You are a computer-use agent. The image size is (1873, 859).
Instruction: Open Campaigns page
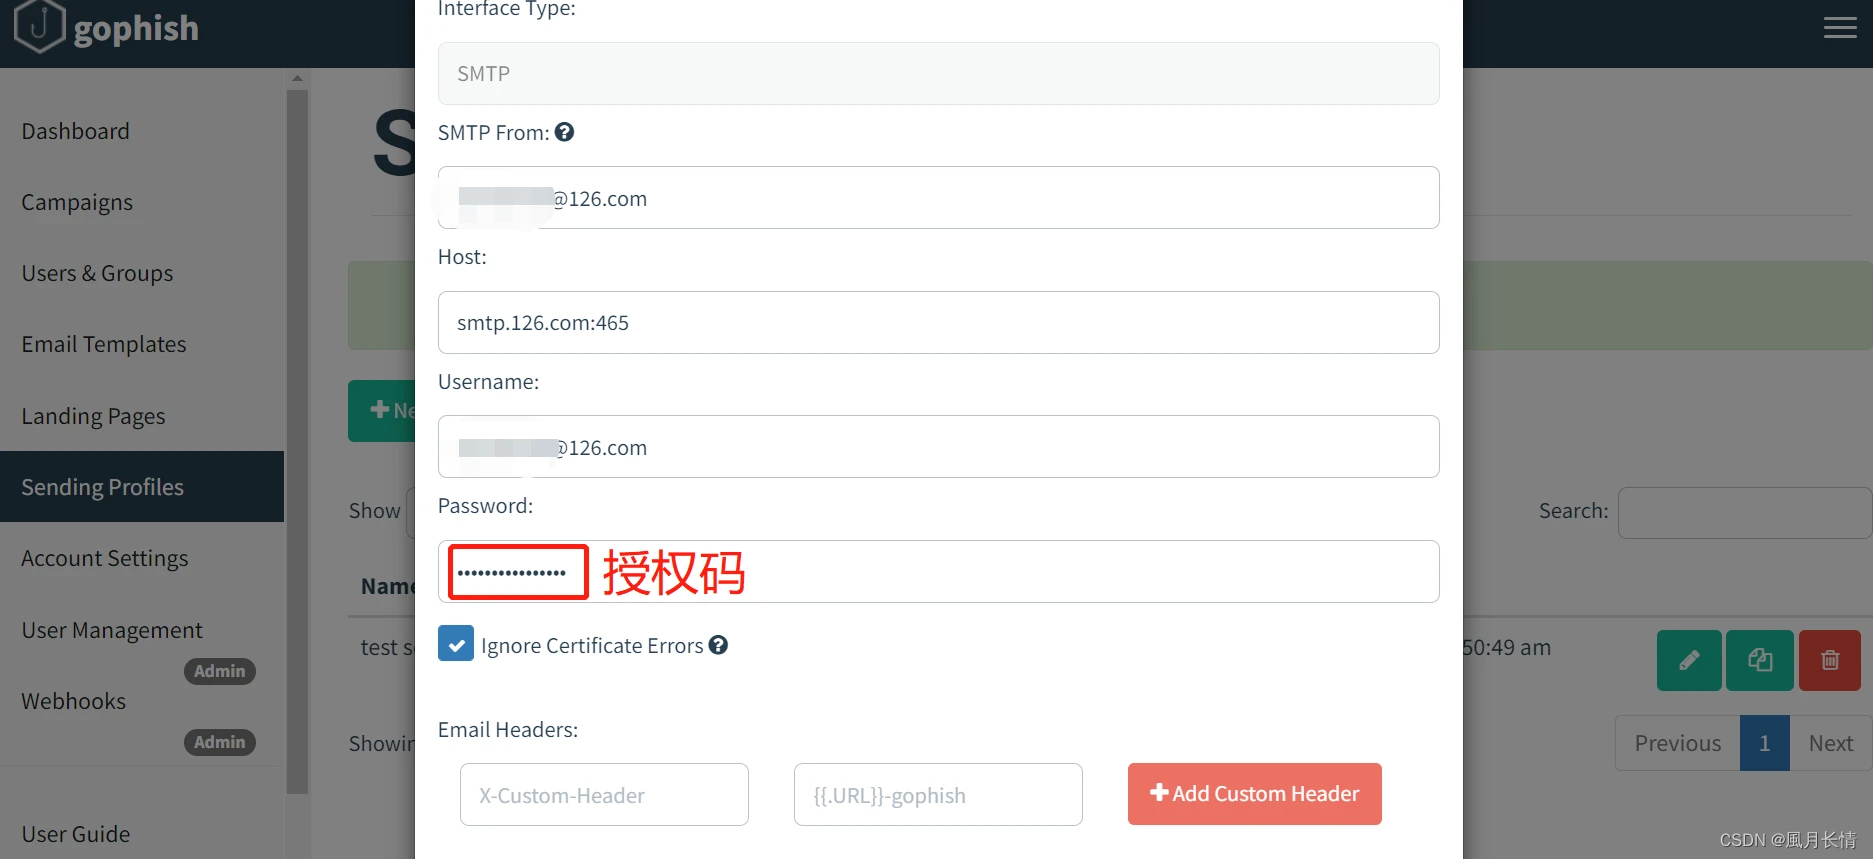pos(77,202)
